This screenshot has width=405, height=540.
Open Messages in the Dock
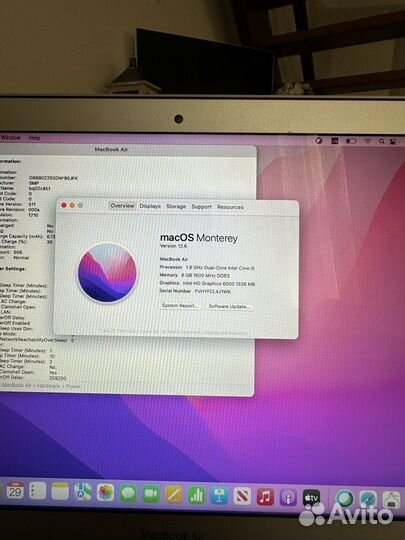point(128,493)
